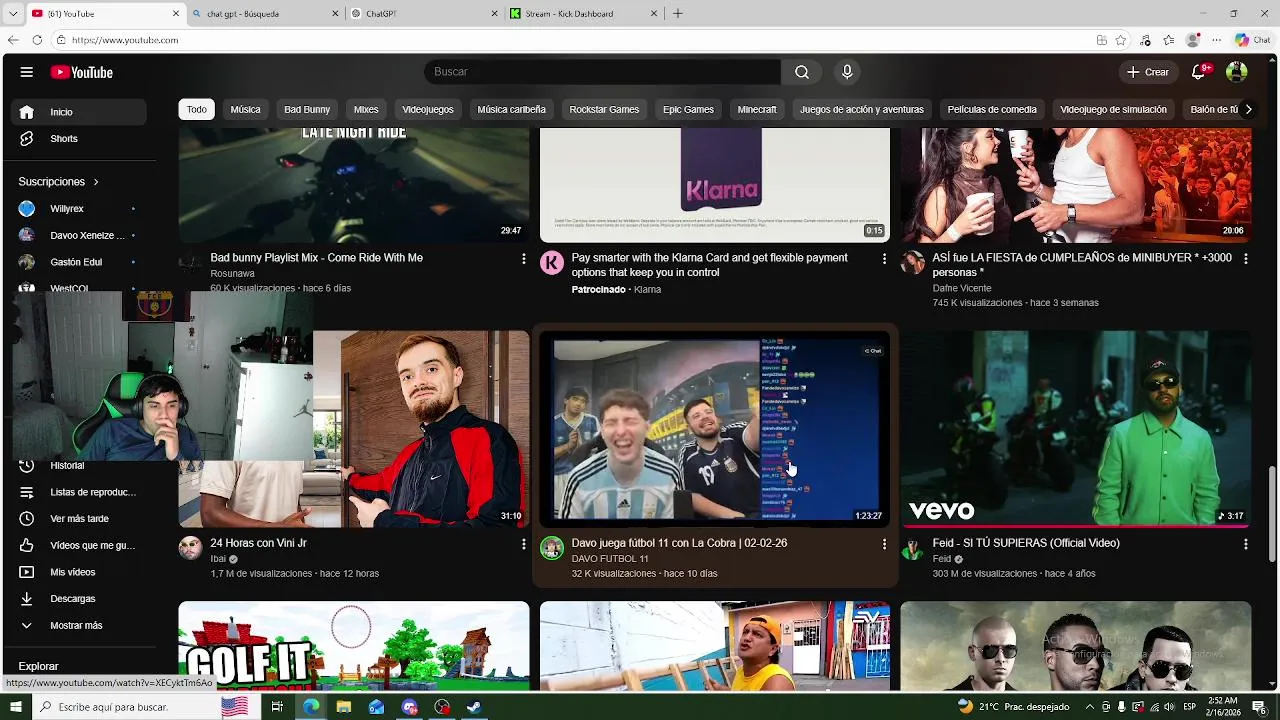Image resolution: width=1280 pixels, height=720 pixels.
Task: Switch to chat gpt - Búsqueda tab
Action: (x=263, y=14)
